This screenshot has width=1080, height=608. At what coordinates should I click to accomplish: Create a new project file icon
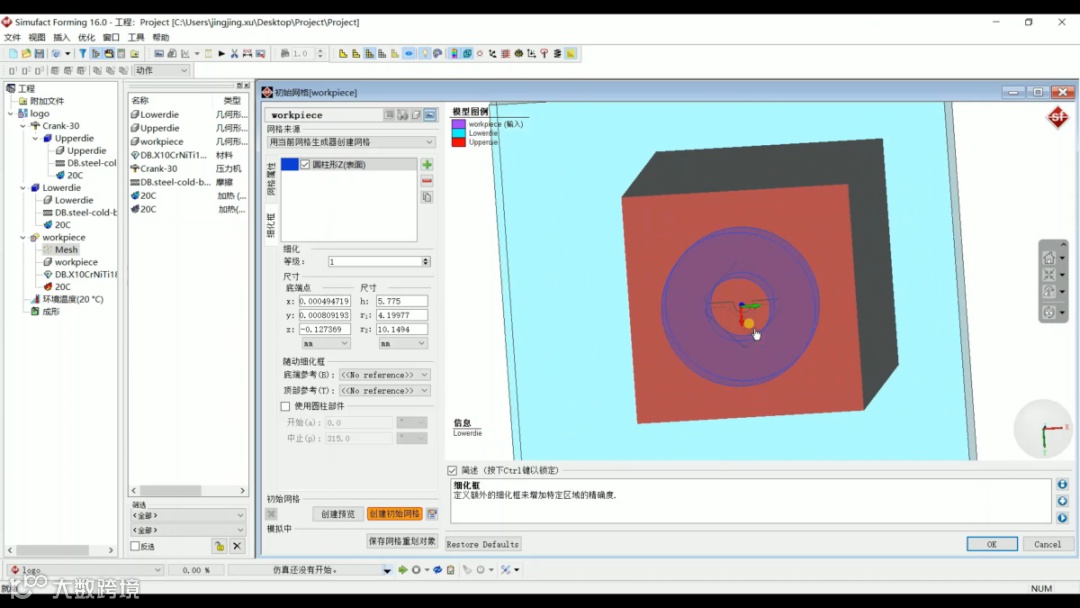[x=13, y=54]
